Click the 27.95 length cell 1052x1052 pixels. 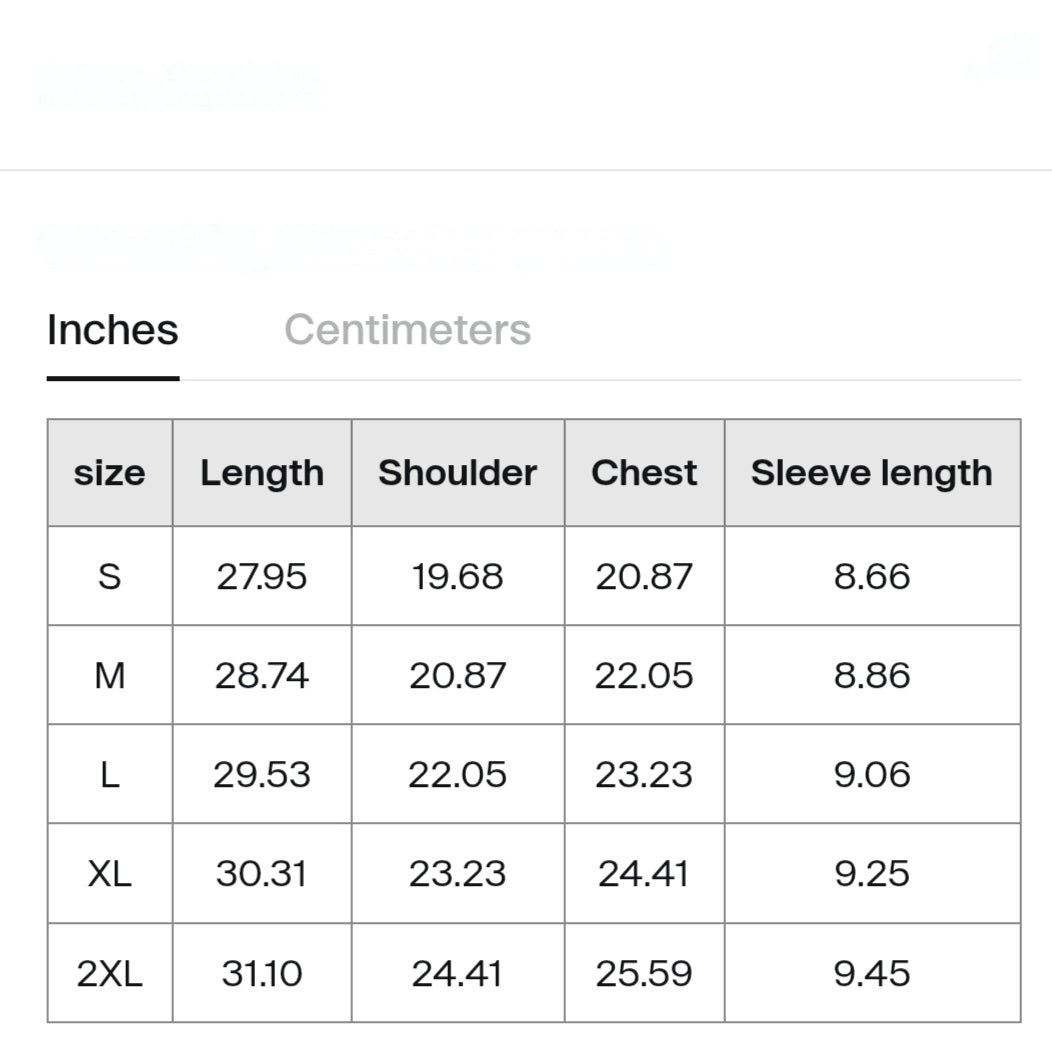[262, 576]
